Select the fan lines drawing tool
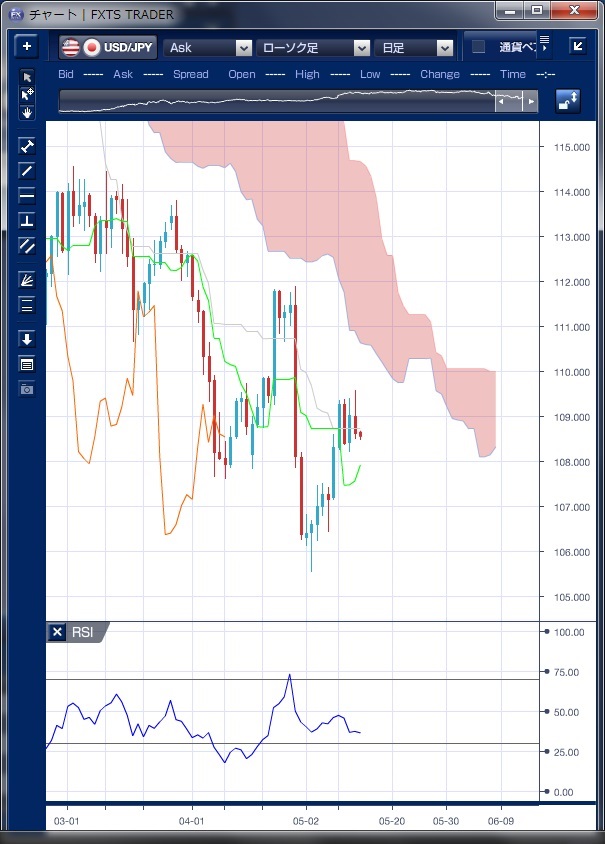 27,280
